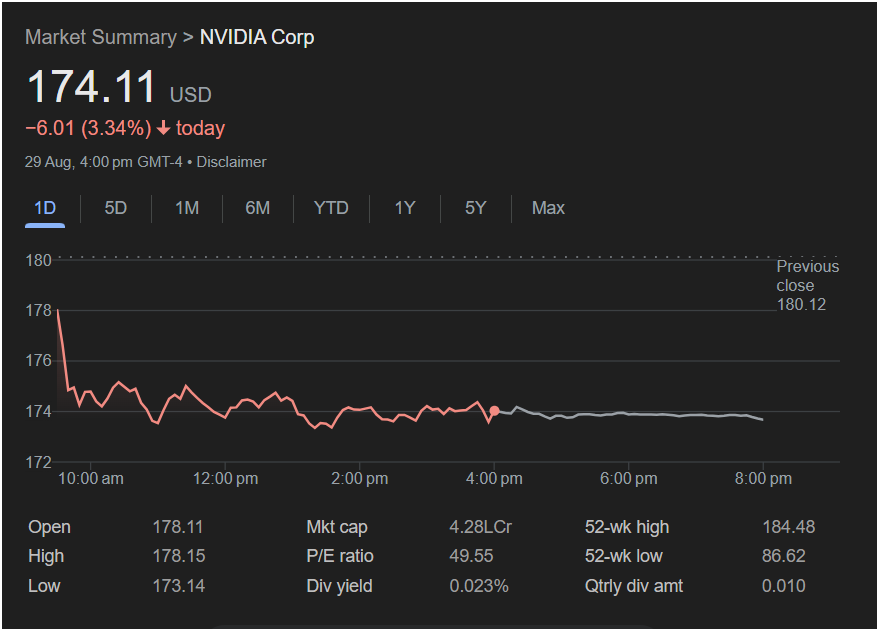This screenshot has height=631, width=879.
Task: Click the 52-wk high value 184.48
Action: 783,527
